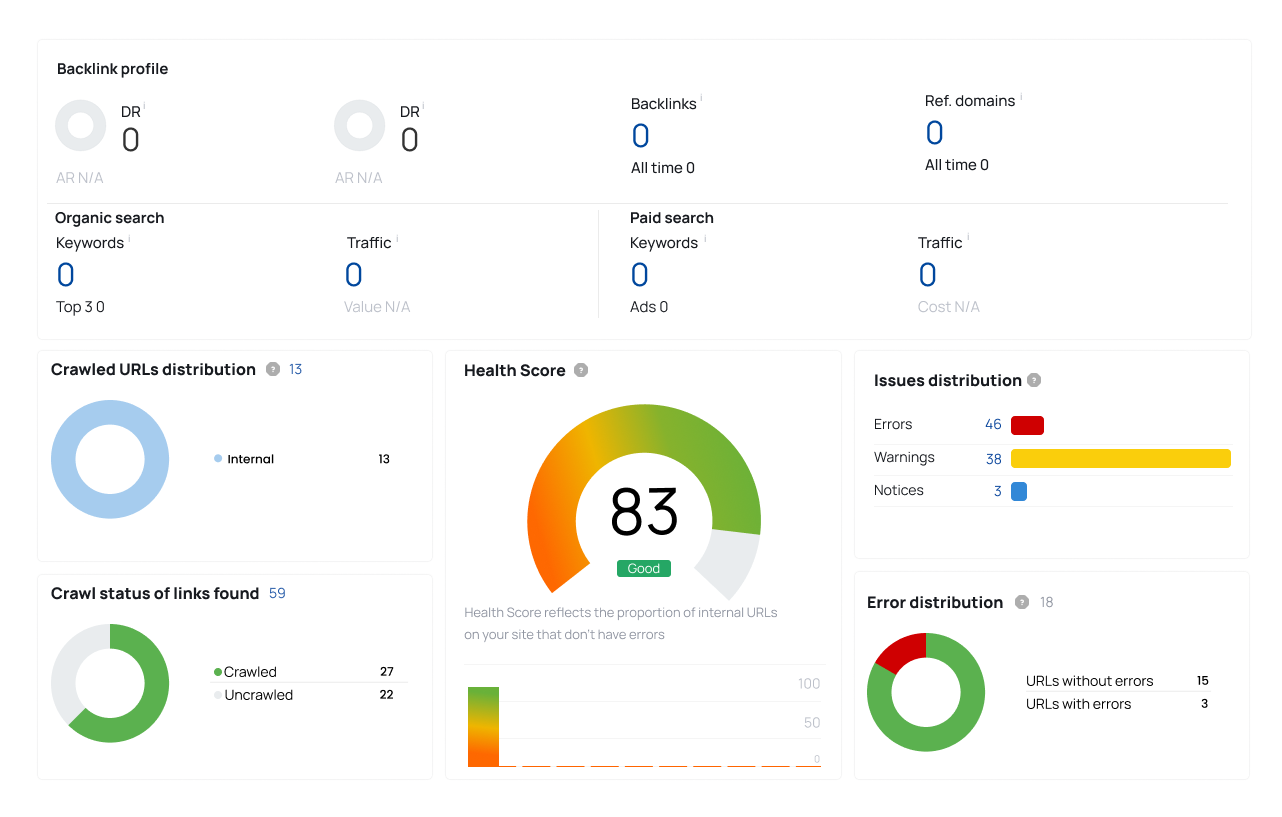The image size is (1282, 817).
Task: Click the red Errors bar
Action: (x=1027, y=425)
